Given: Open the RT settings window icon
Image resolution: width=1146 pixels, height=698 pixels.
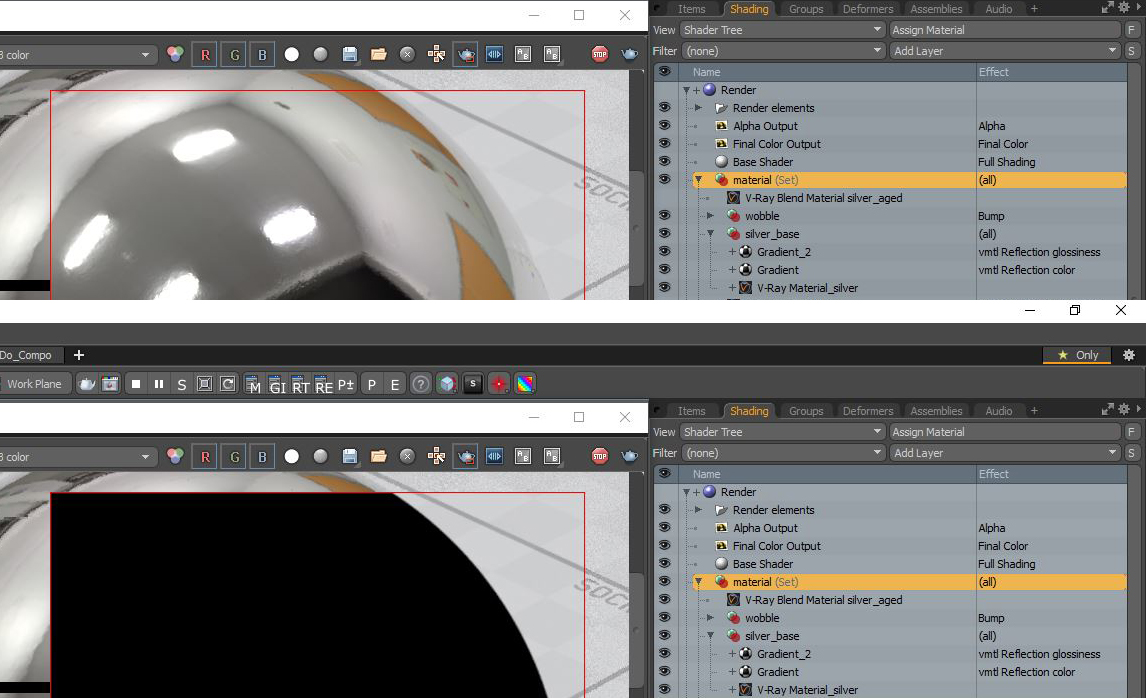Looking at the screenshot, I should click(300, 384).
